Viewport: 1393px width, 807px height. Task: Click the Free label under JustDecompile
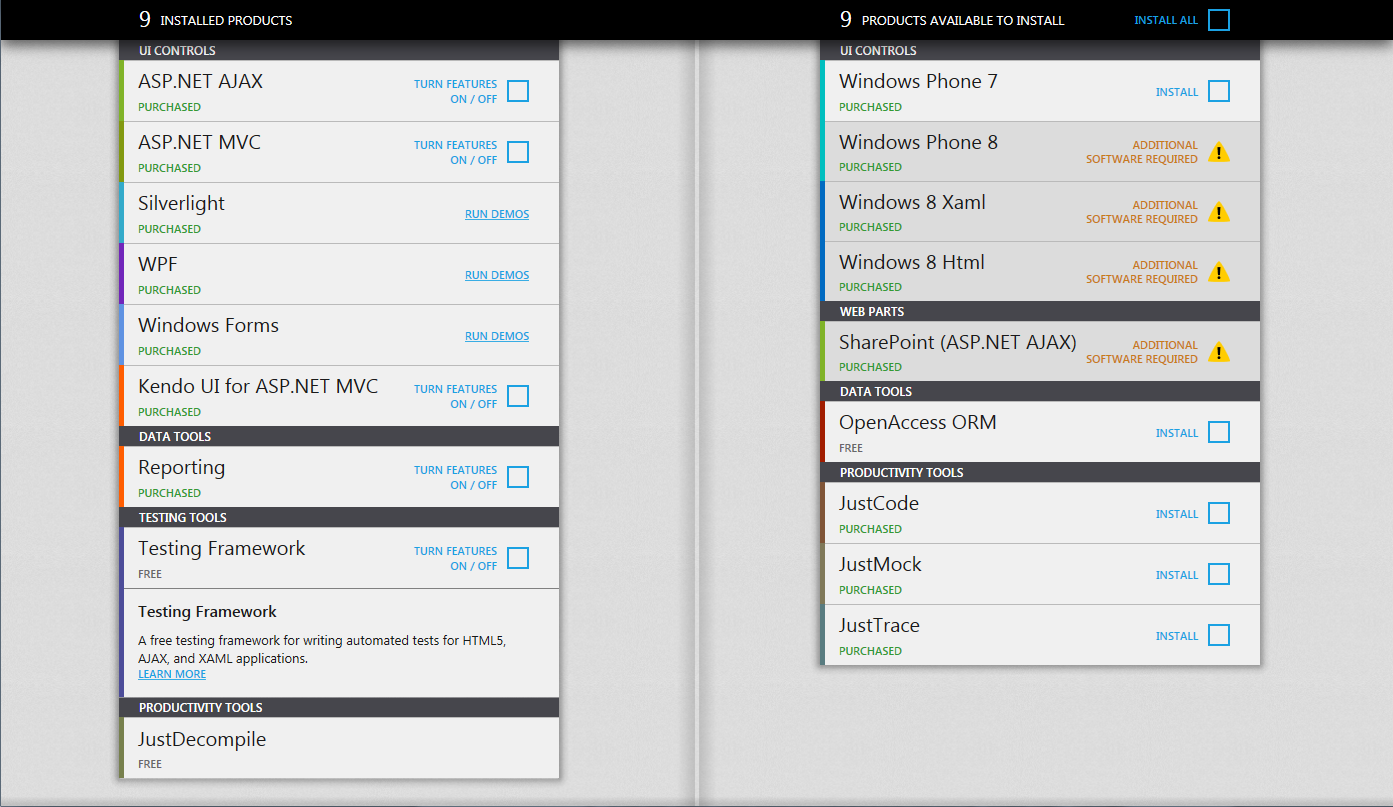[x=150, y=764]
